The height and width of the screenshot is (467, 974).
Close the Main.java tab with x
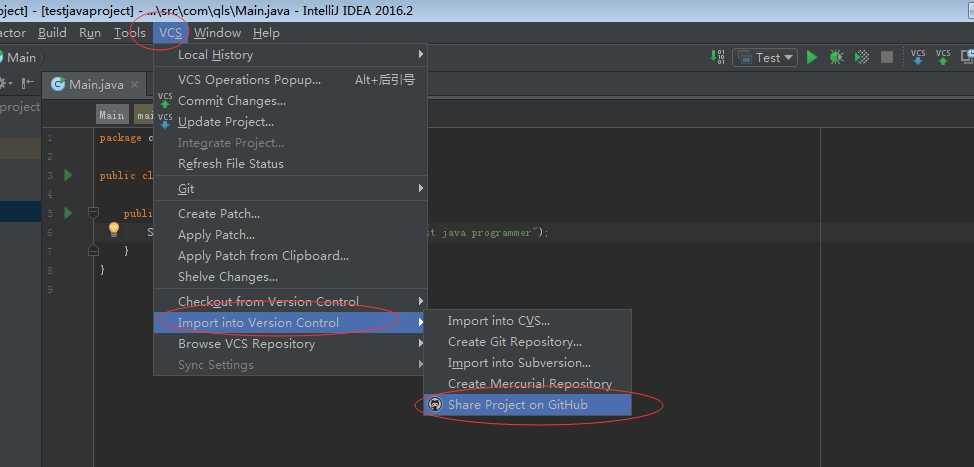[x=134, y=84]
